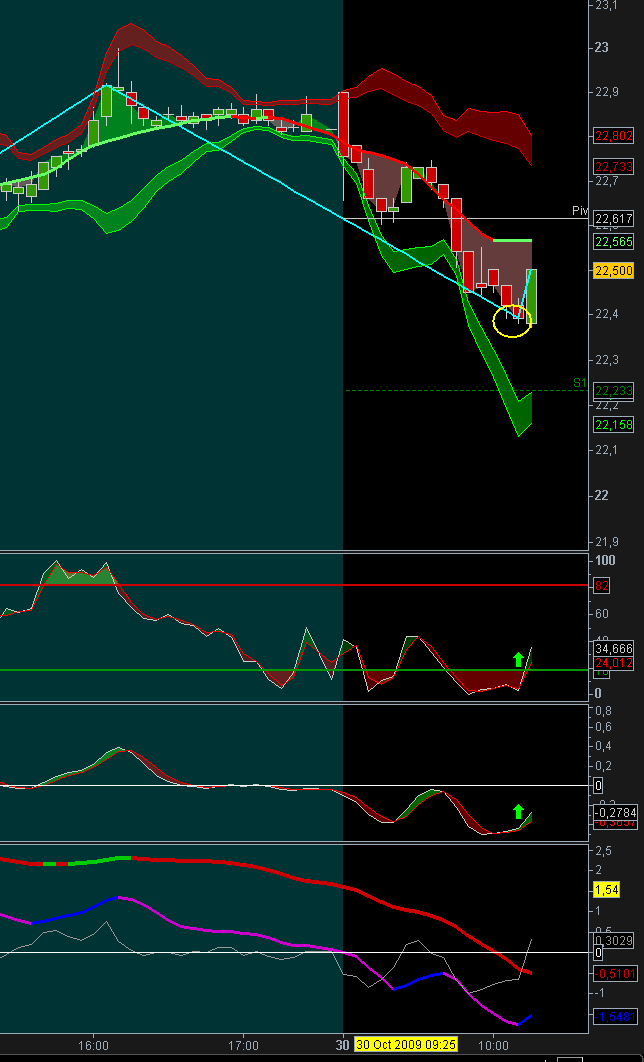
Task: Select the white pivot horizontal line
Action: 467,218
